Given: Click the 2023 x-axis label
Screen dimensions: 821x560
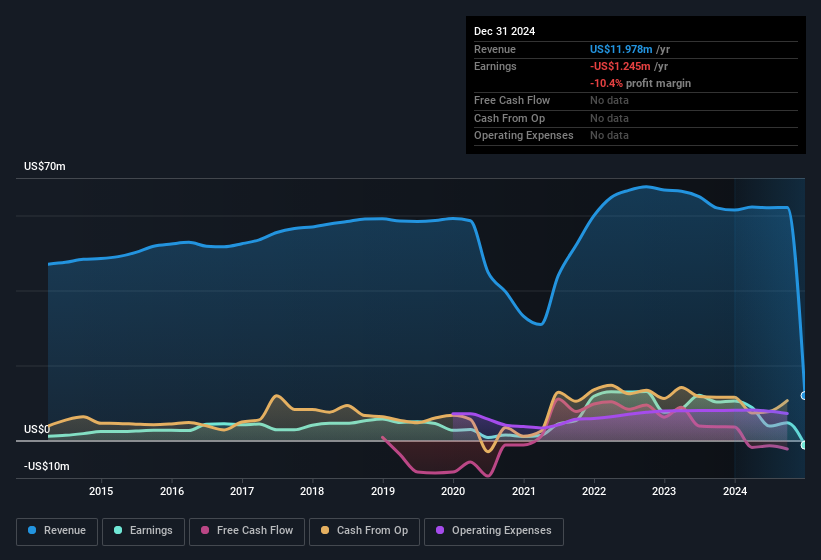Looking at the screenshot, I should tap(664, 491).
